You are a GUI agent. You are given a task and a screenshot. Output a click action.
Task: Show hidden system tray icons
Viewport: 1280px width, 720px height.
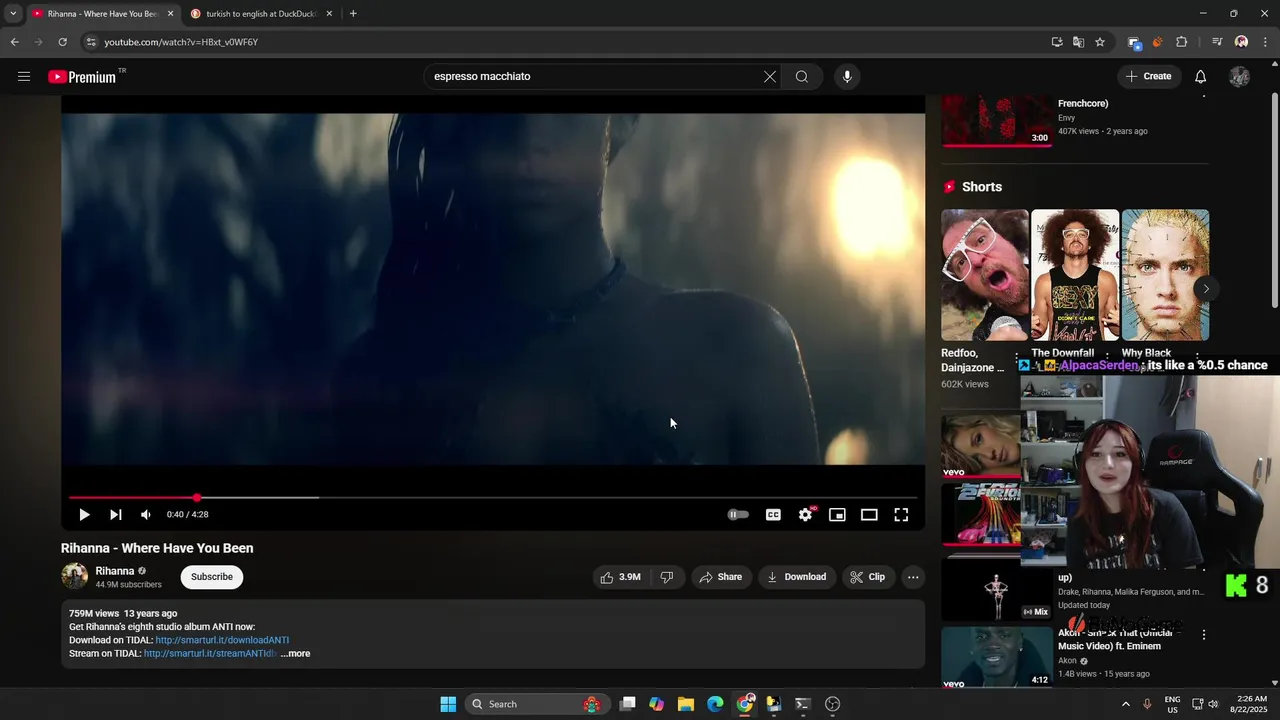tap(1125, 704)
